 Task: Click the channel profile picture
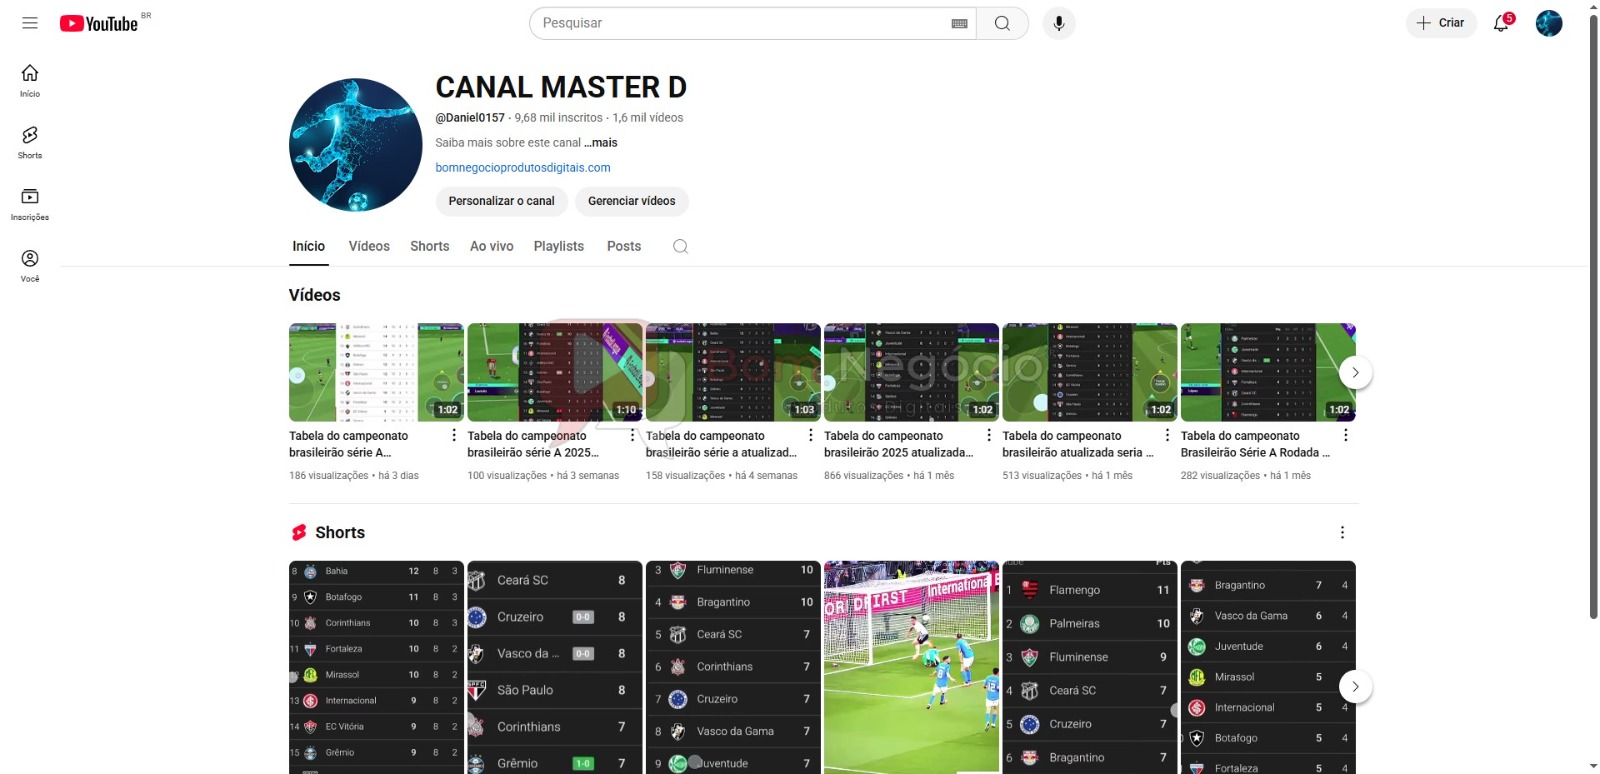click(356, 145)
